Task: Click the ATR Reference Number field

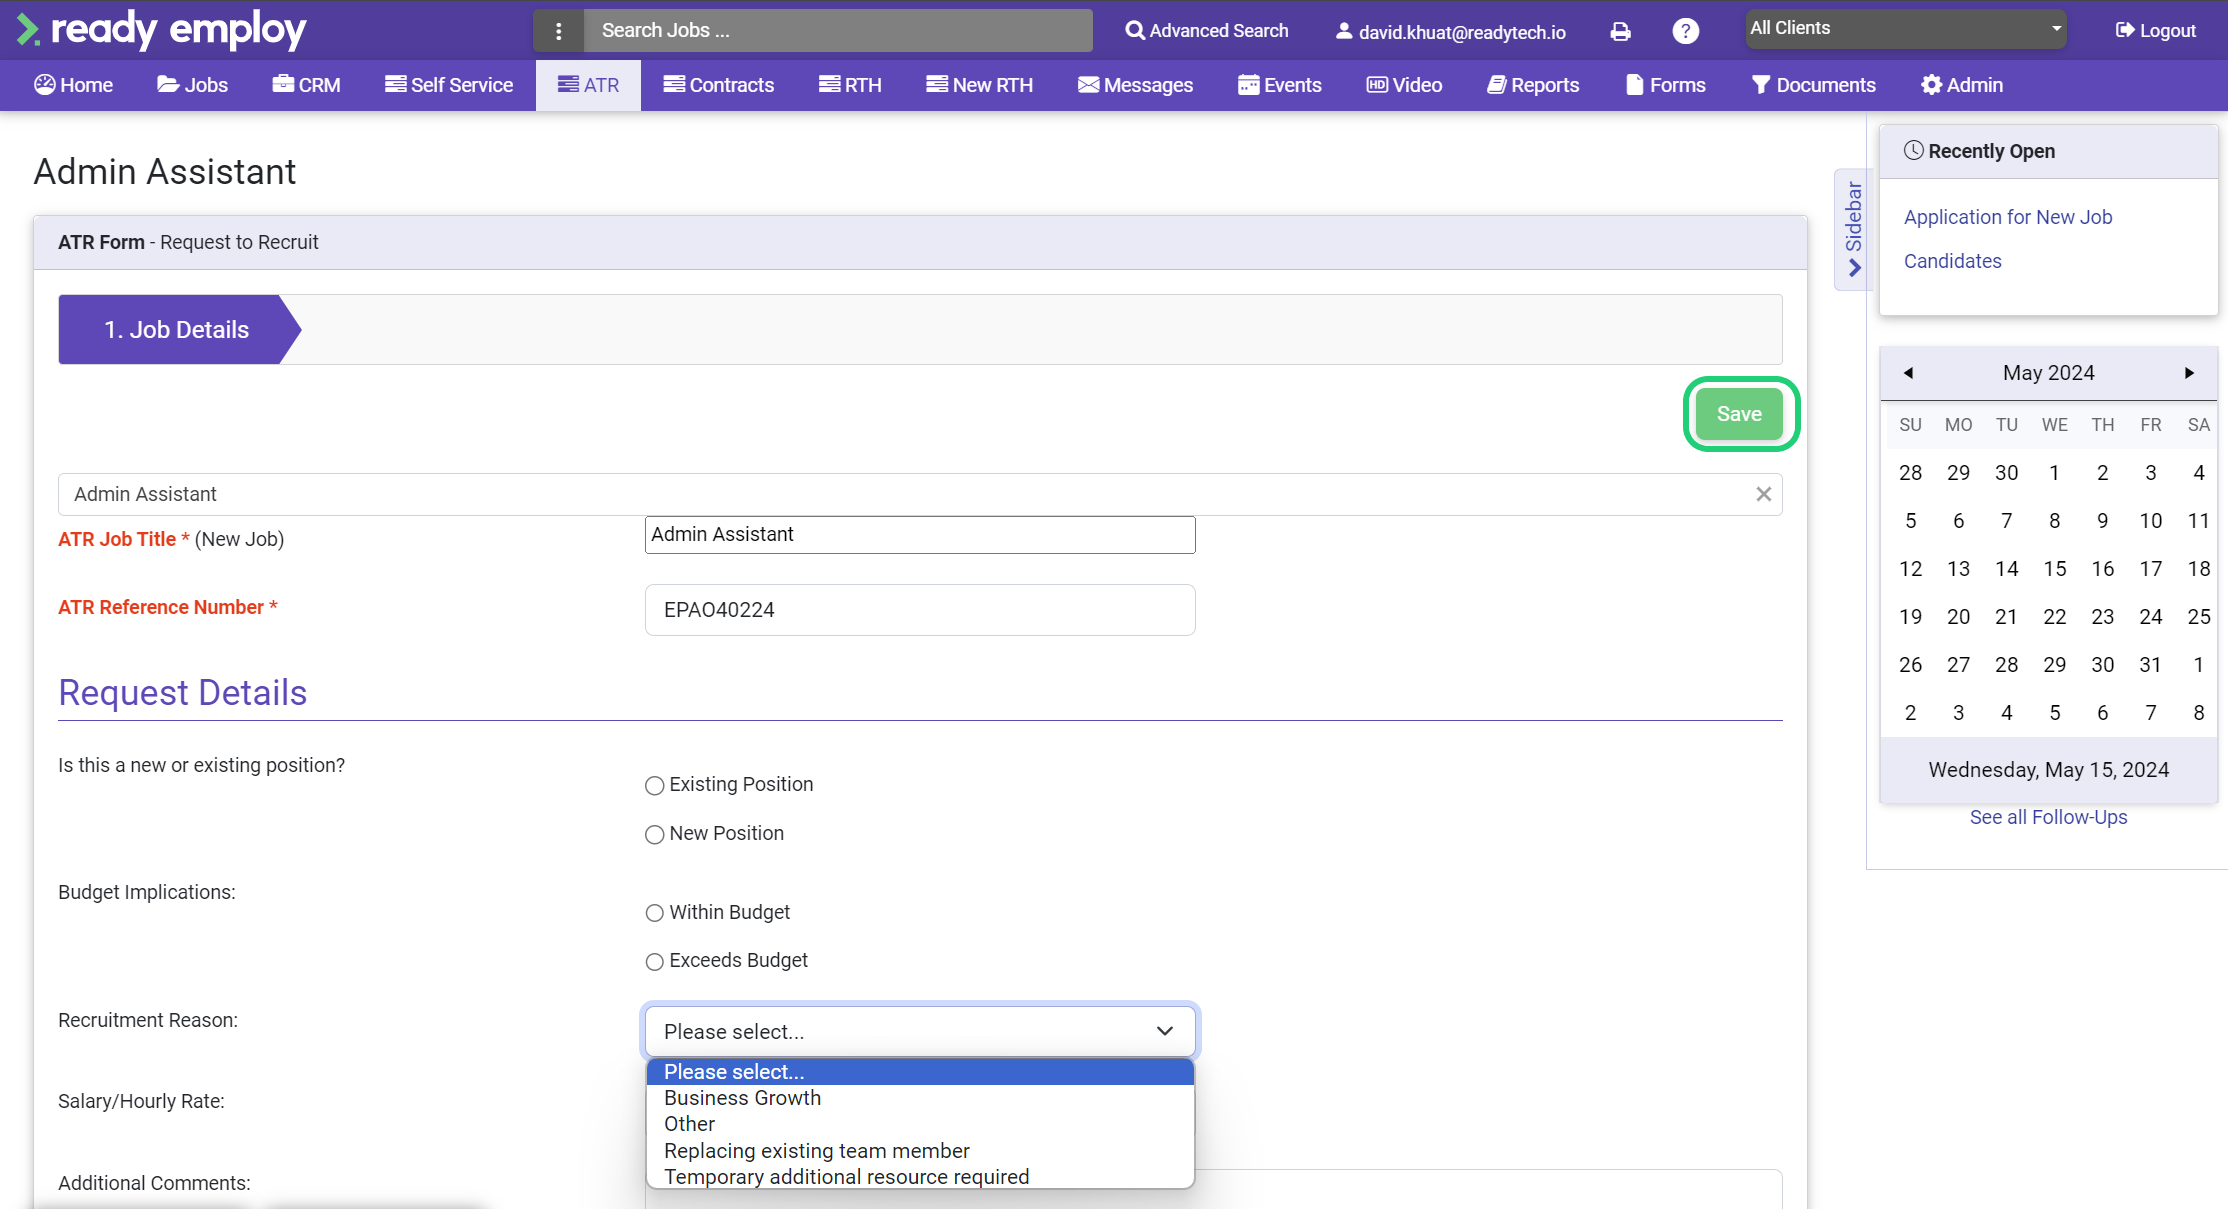Action: pyautogui.click(x=920, y=610)
